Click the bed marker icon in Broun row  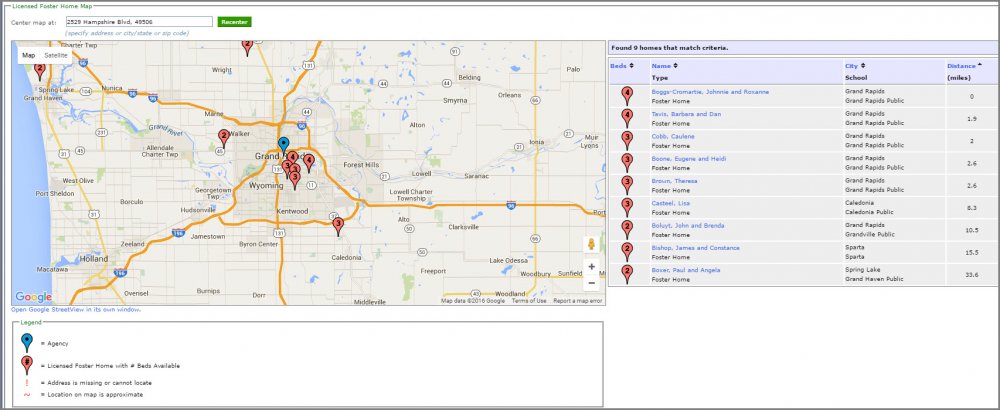[x=627, y=185]
